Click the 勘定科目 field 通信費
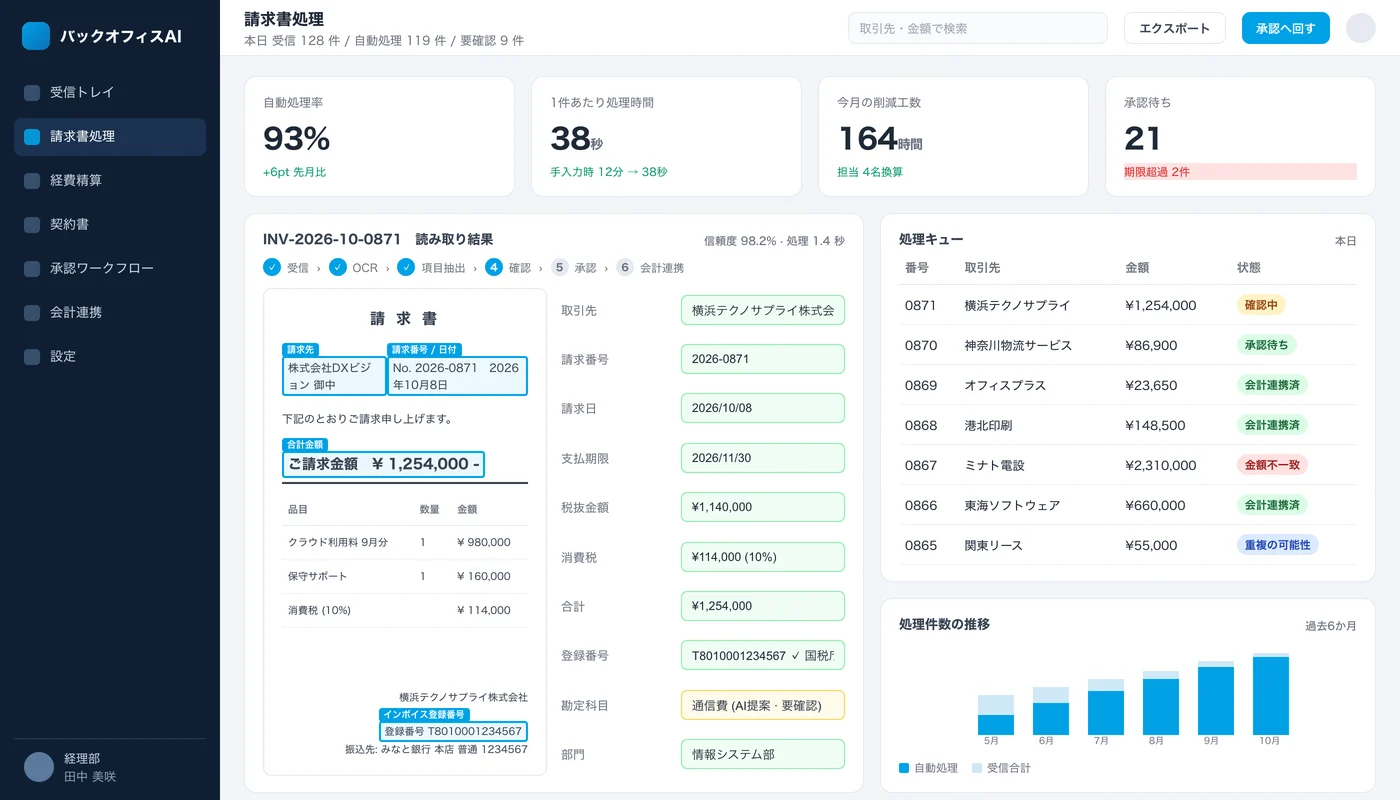This screenshot has width=1400, height=800. click(763, 705)
